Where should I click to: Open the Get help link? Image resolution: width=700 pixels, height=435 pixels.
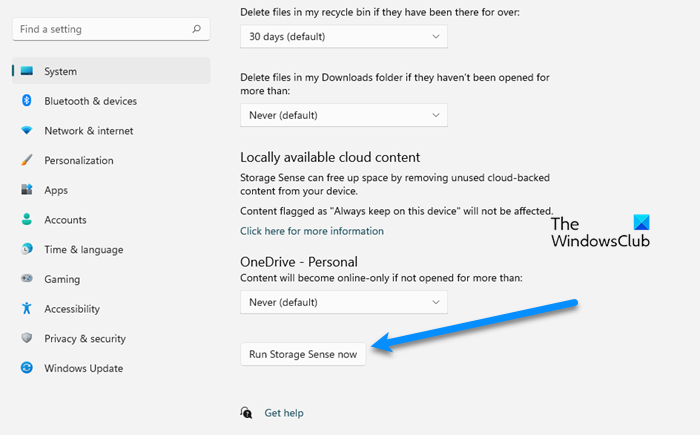(x=283, y=412)
